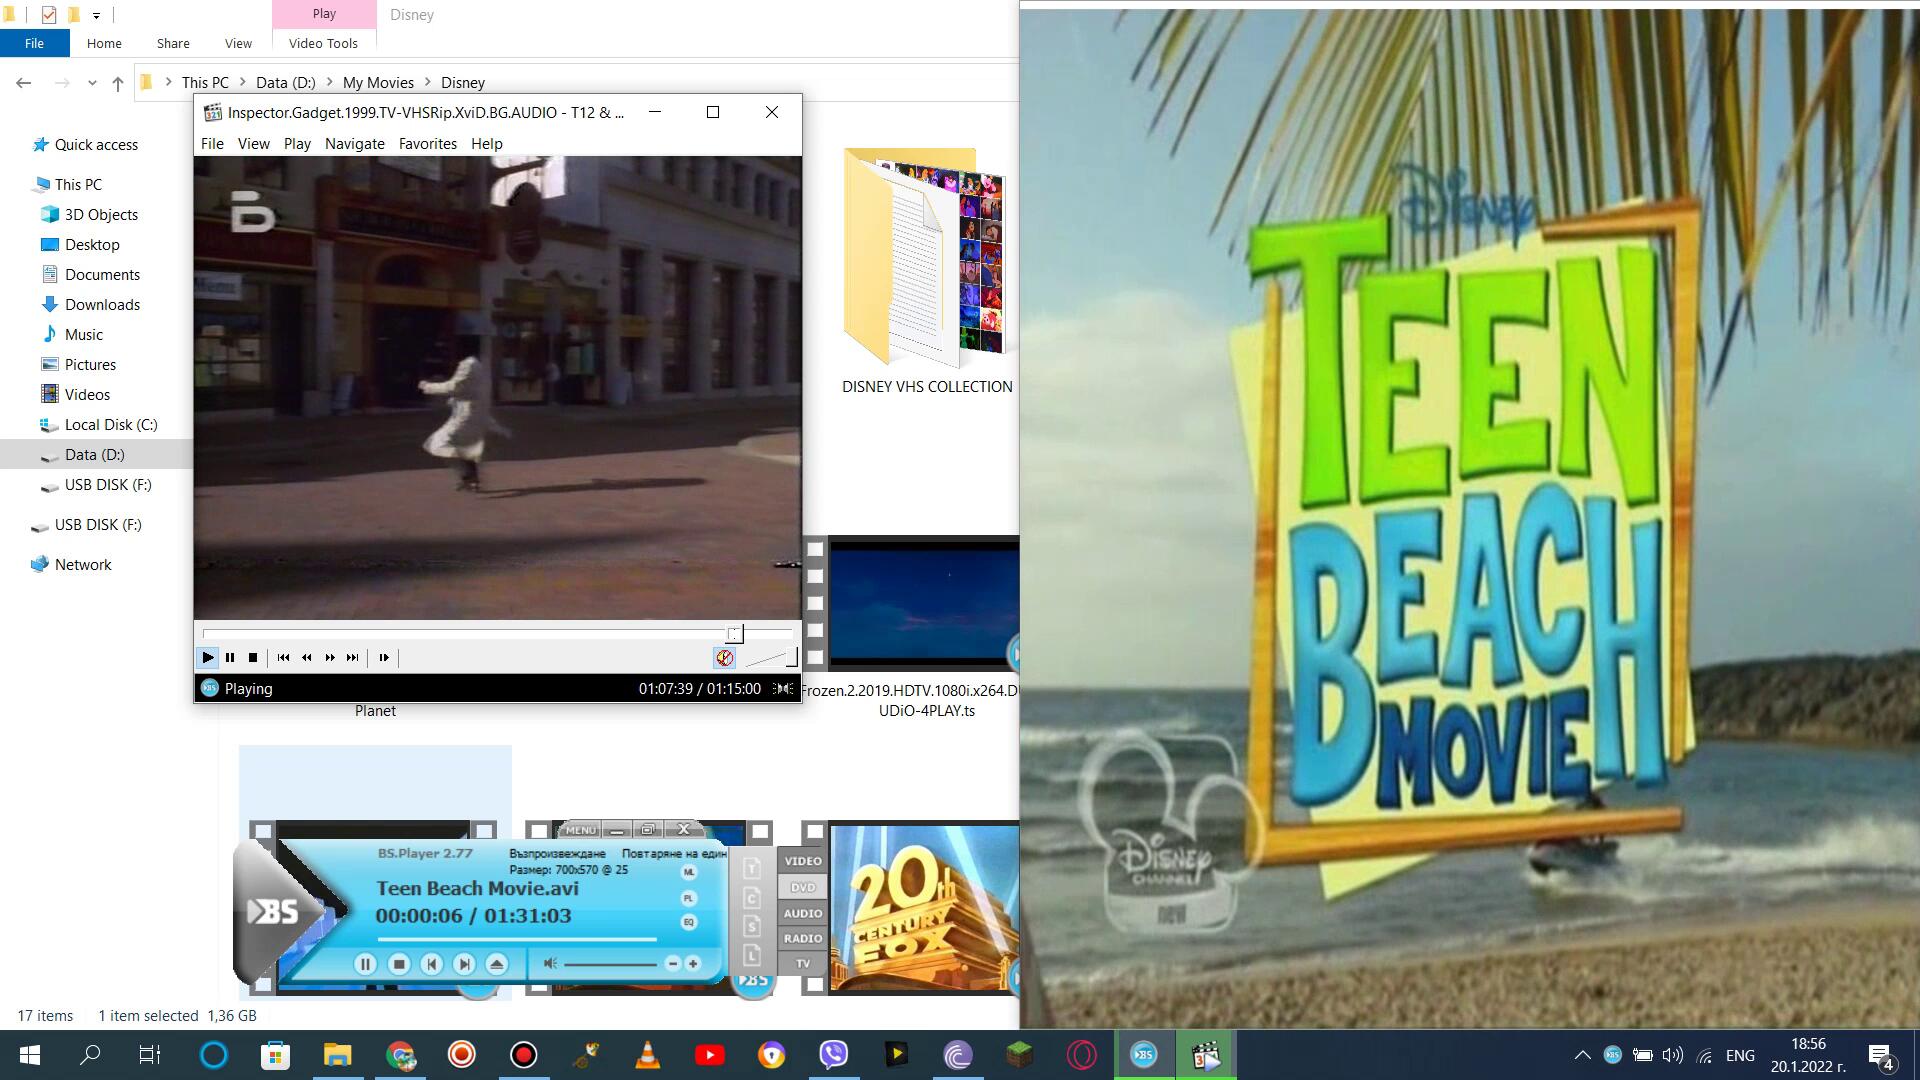This screenshot has width=1920, height=1080.
Task: Pause Teen Beach Movie in BS.Player
Action: 365,964
